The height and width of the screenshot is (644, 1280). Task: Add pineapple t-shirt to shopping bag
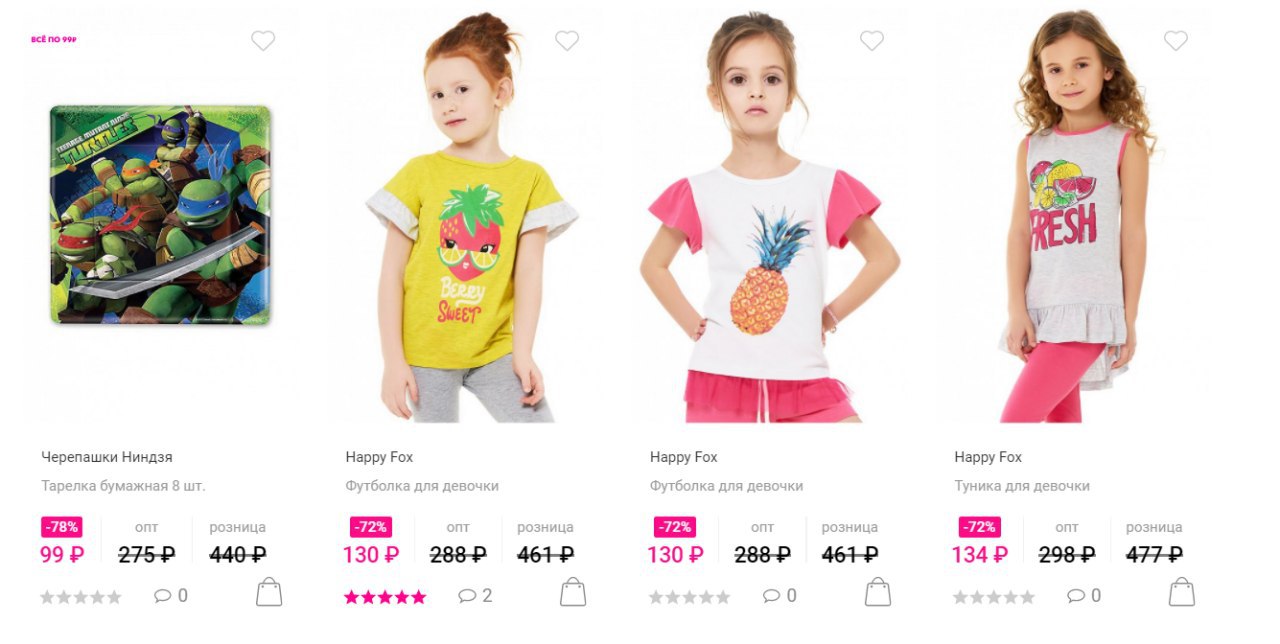point(878,592)
